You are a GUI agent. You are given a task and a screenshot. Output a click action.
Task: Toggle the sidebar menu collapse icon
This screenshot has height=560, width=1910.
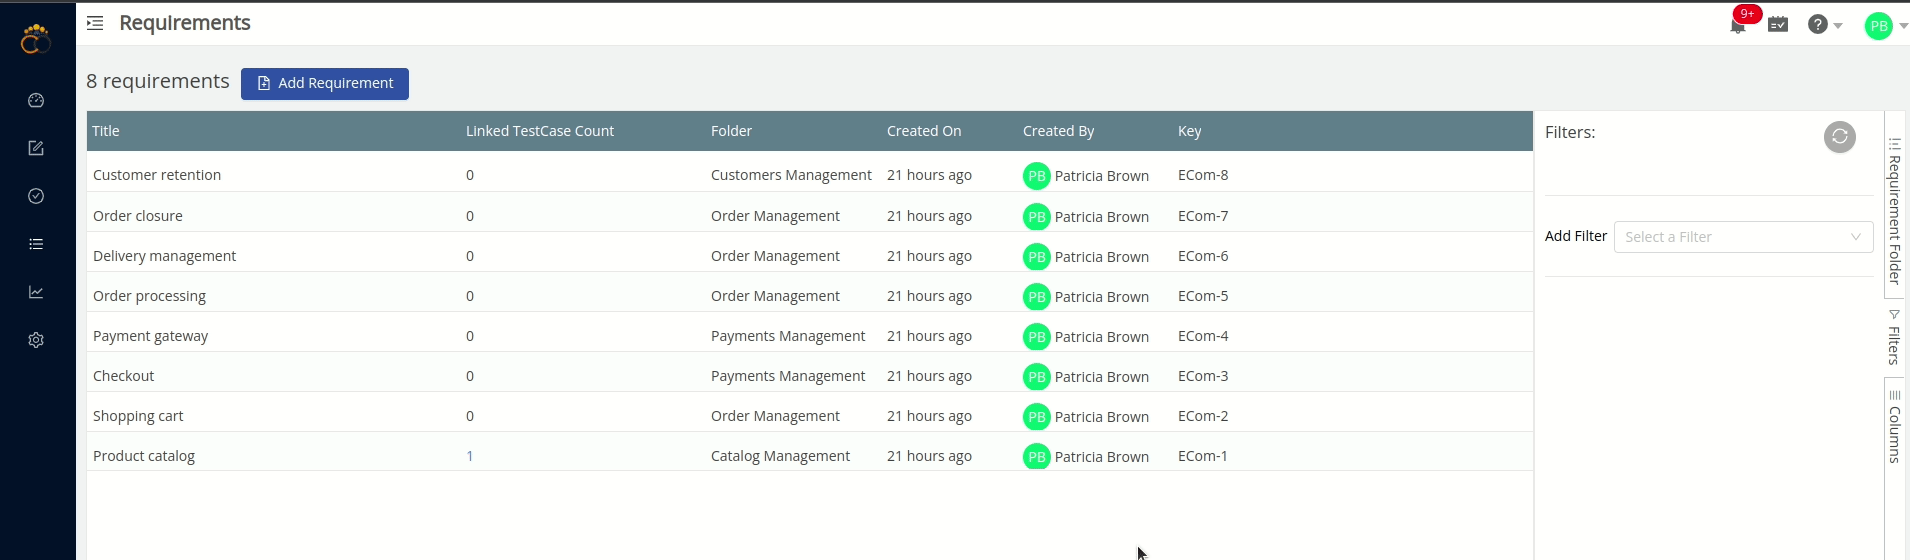(95, 23)
